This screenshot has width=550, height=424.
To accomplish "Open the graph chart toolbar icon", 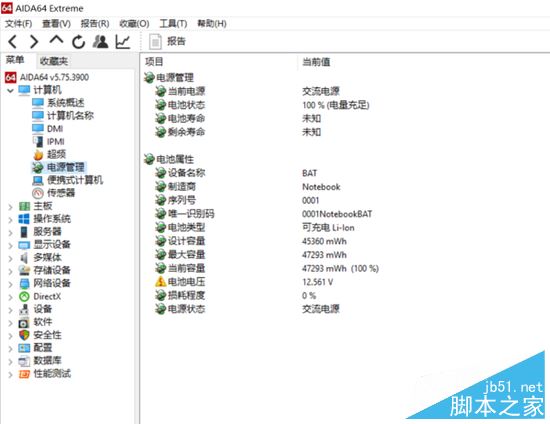I will point(123,42).
